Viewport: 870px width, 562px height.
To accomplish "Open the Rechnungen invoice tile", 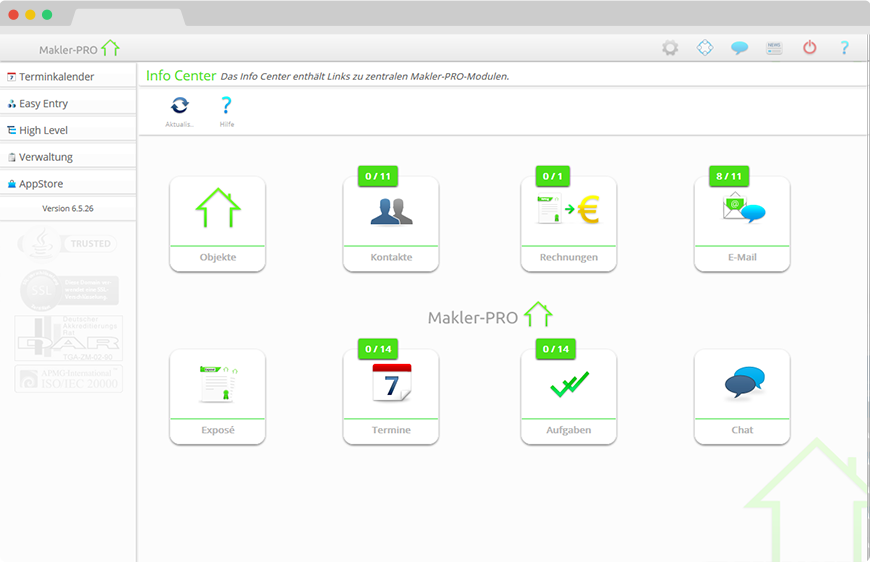I will [x=568, y=224].
